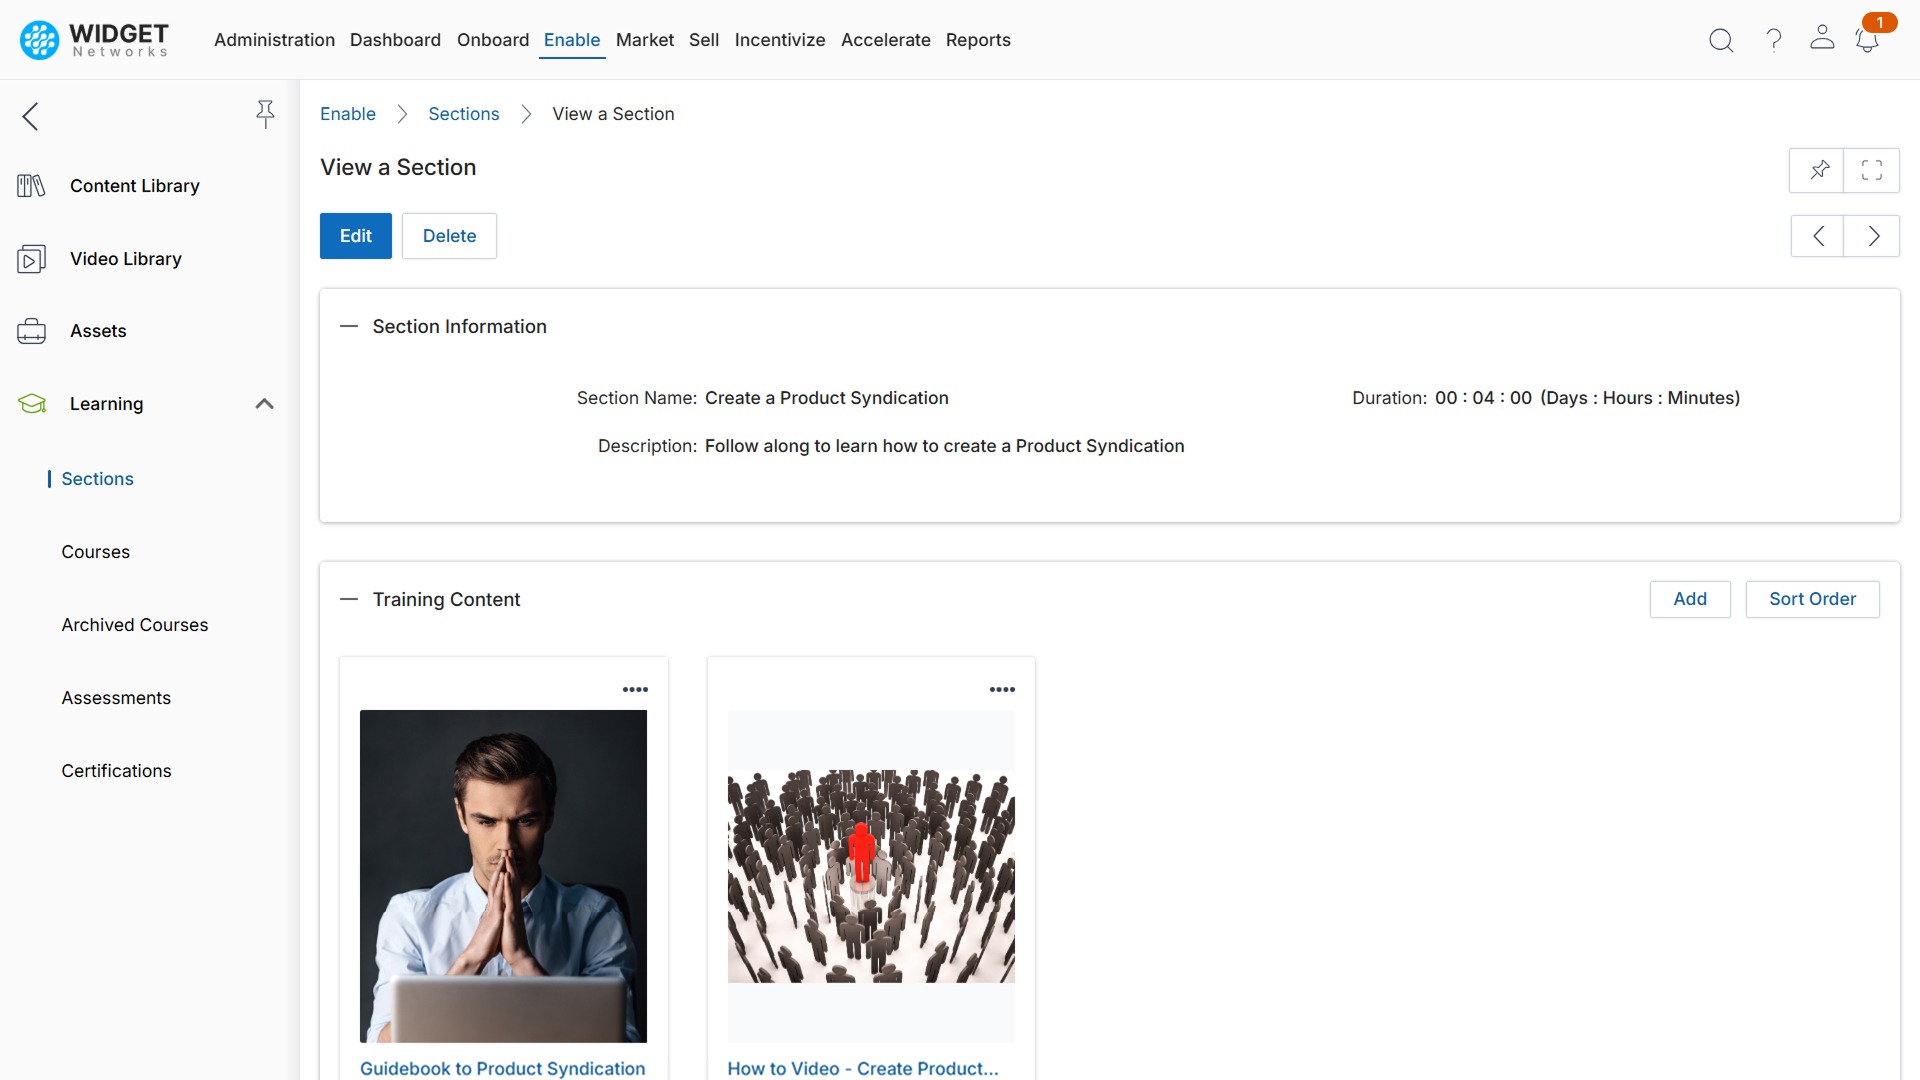Open the user profile icon

(x=1822, y=40)
